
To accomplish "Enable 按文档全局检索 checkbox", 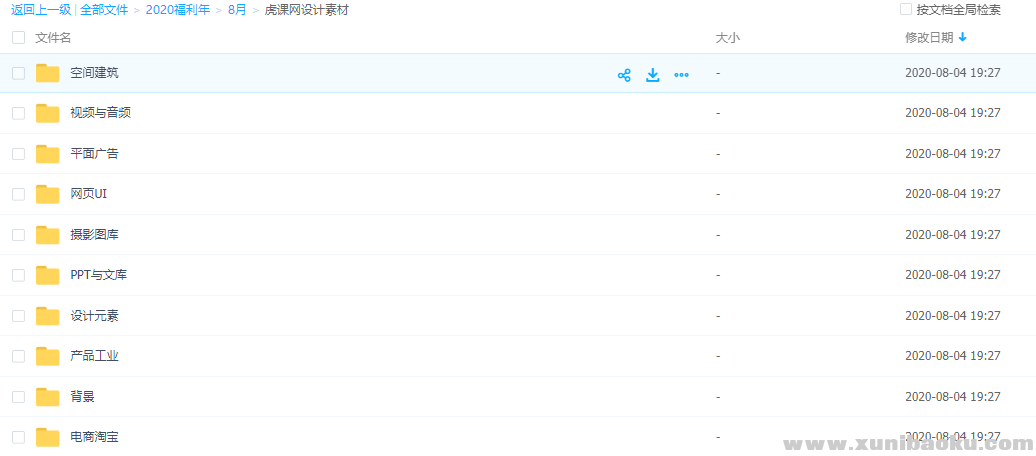I will pyautogui.click(x=906, y=10).
